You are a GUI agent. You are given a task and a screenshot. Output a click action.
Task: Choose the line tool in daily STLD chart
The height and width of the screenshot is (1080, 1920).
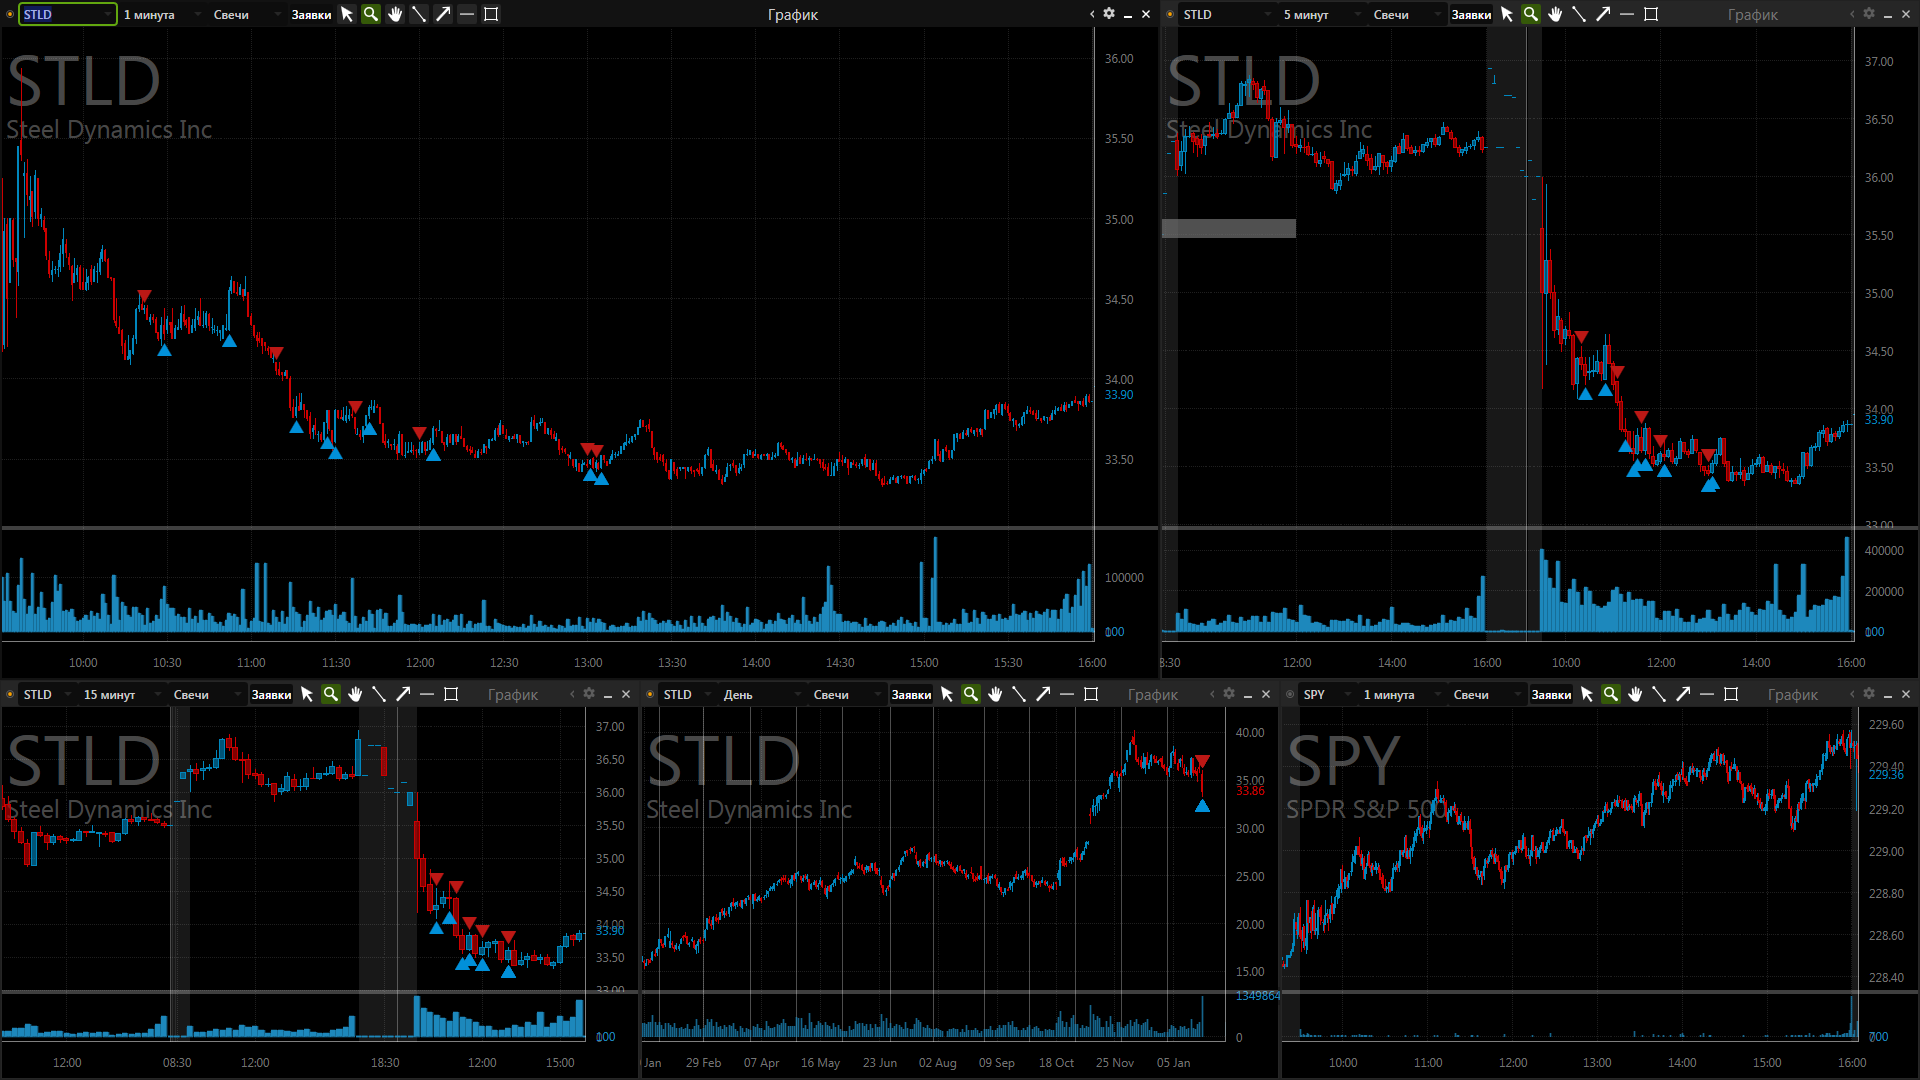point(1019,694)
